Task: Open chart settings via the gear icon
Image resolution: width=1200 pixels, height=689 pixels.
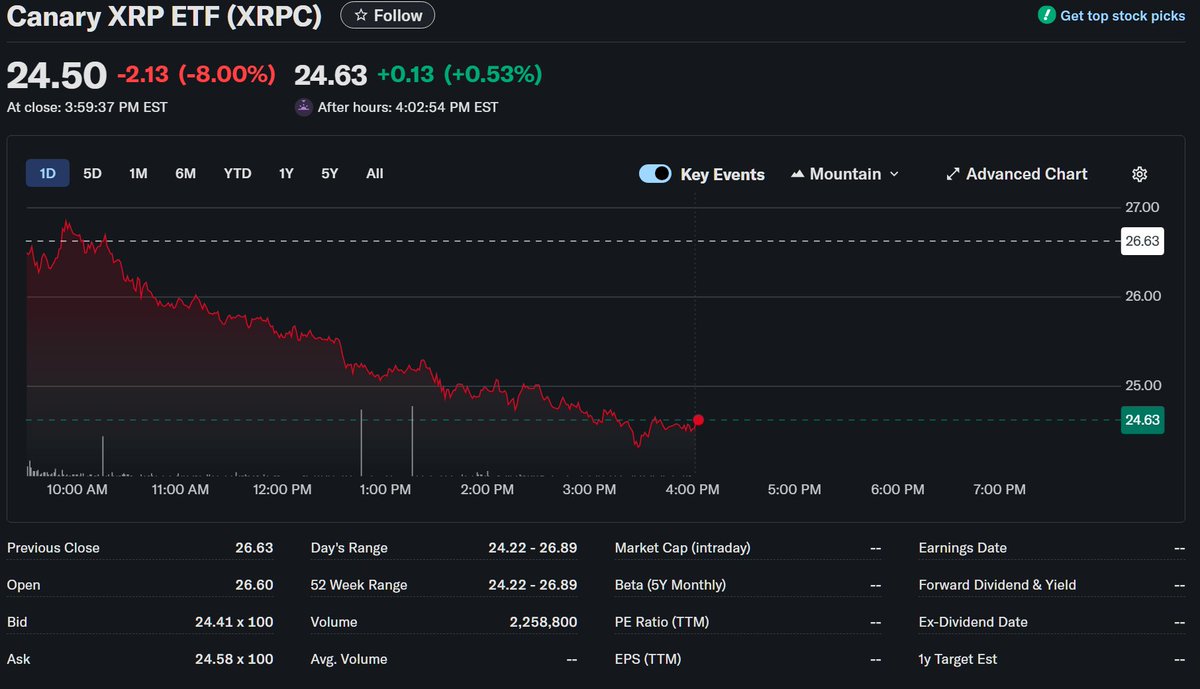Action: (x=1139, y=173)
